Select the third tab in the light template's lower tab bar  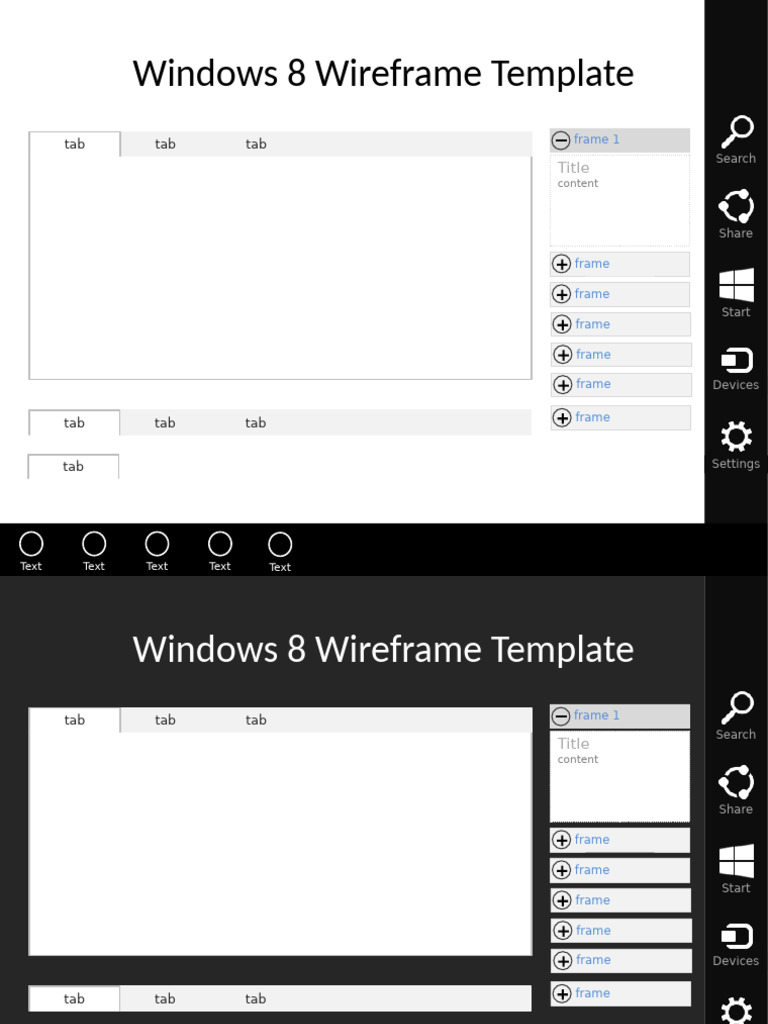(x=255, y=423)
